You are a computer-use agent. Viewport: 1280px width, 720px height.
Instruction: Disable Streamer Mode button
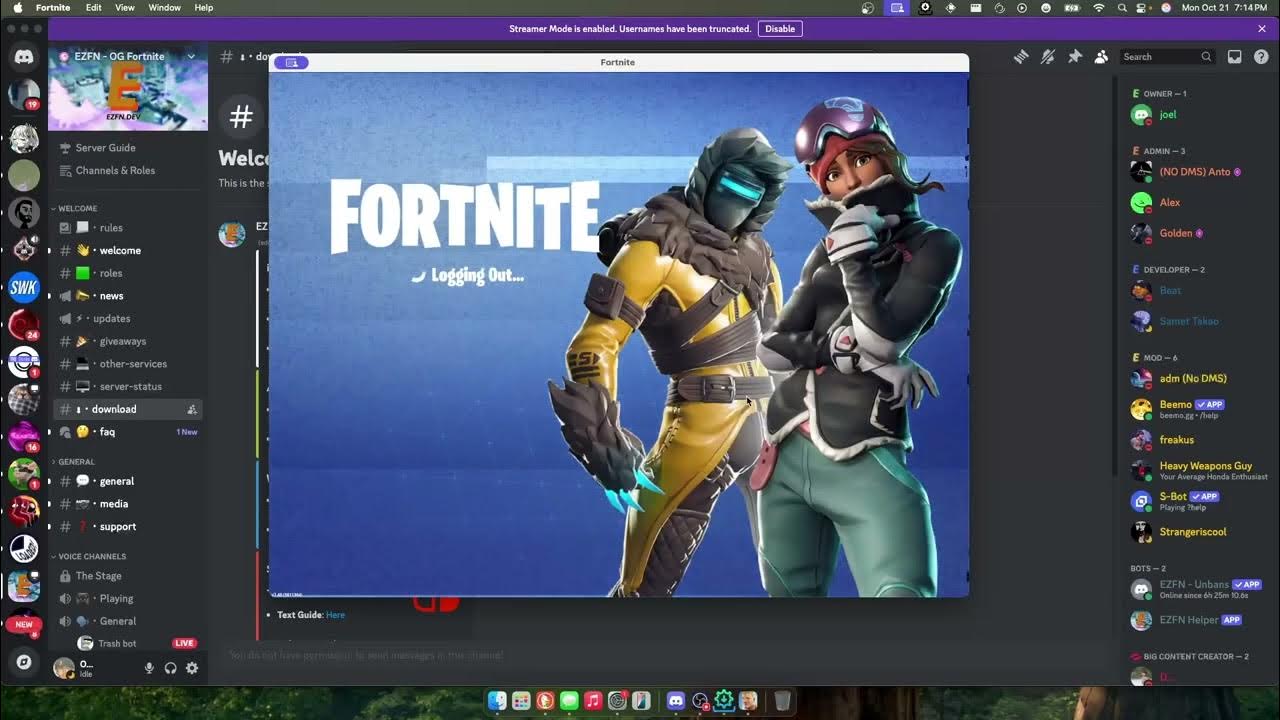click(780, 29)
